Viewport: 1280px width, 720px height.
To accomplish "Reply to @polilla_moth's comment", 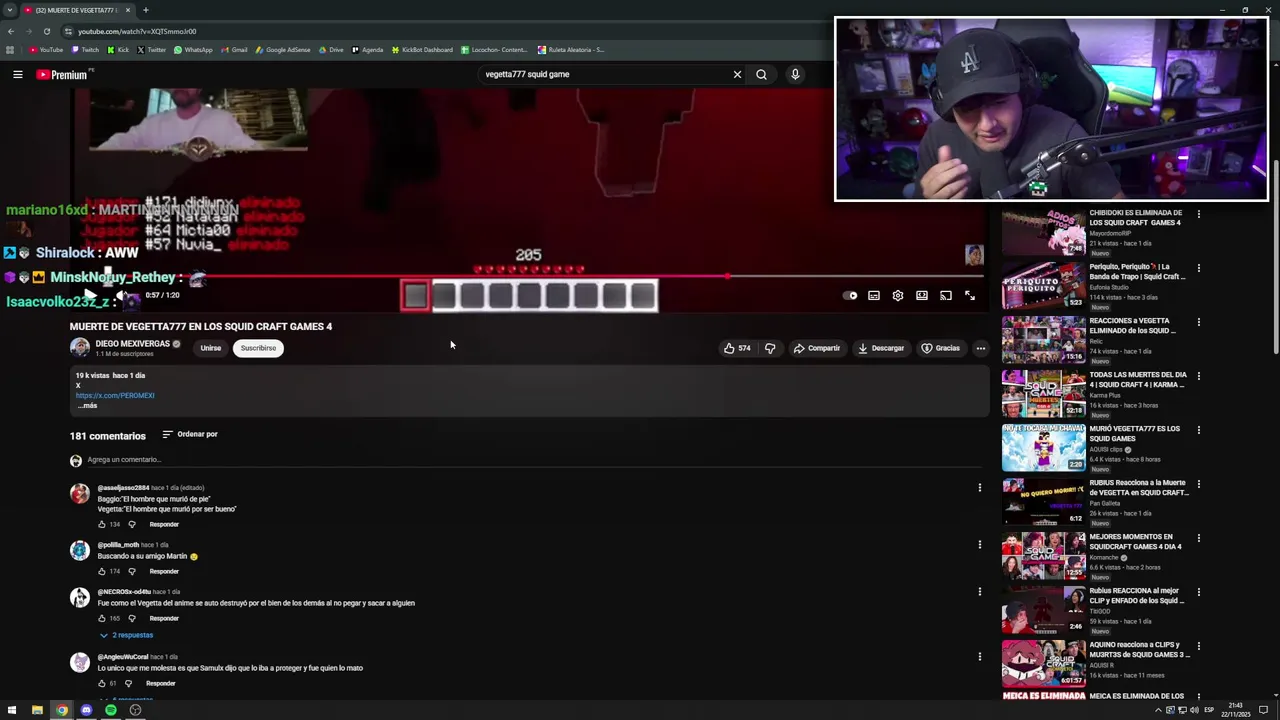I will 164,571.
